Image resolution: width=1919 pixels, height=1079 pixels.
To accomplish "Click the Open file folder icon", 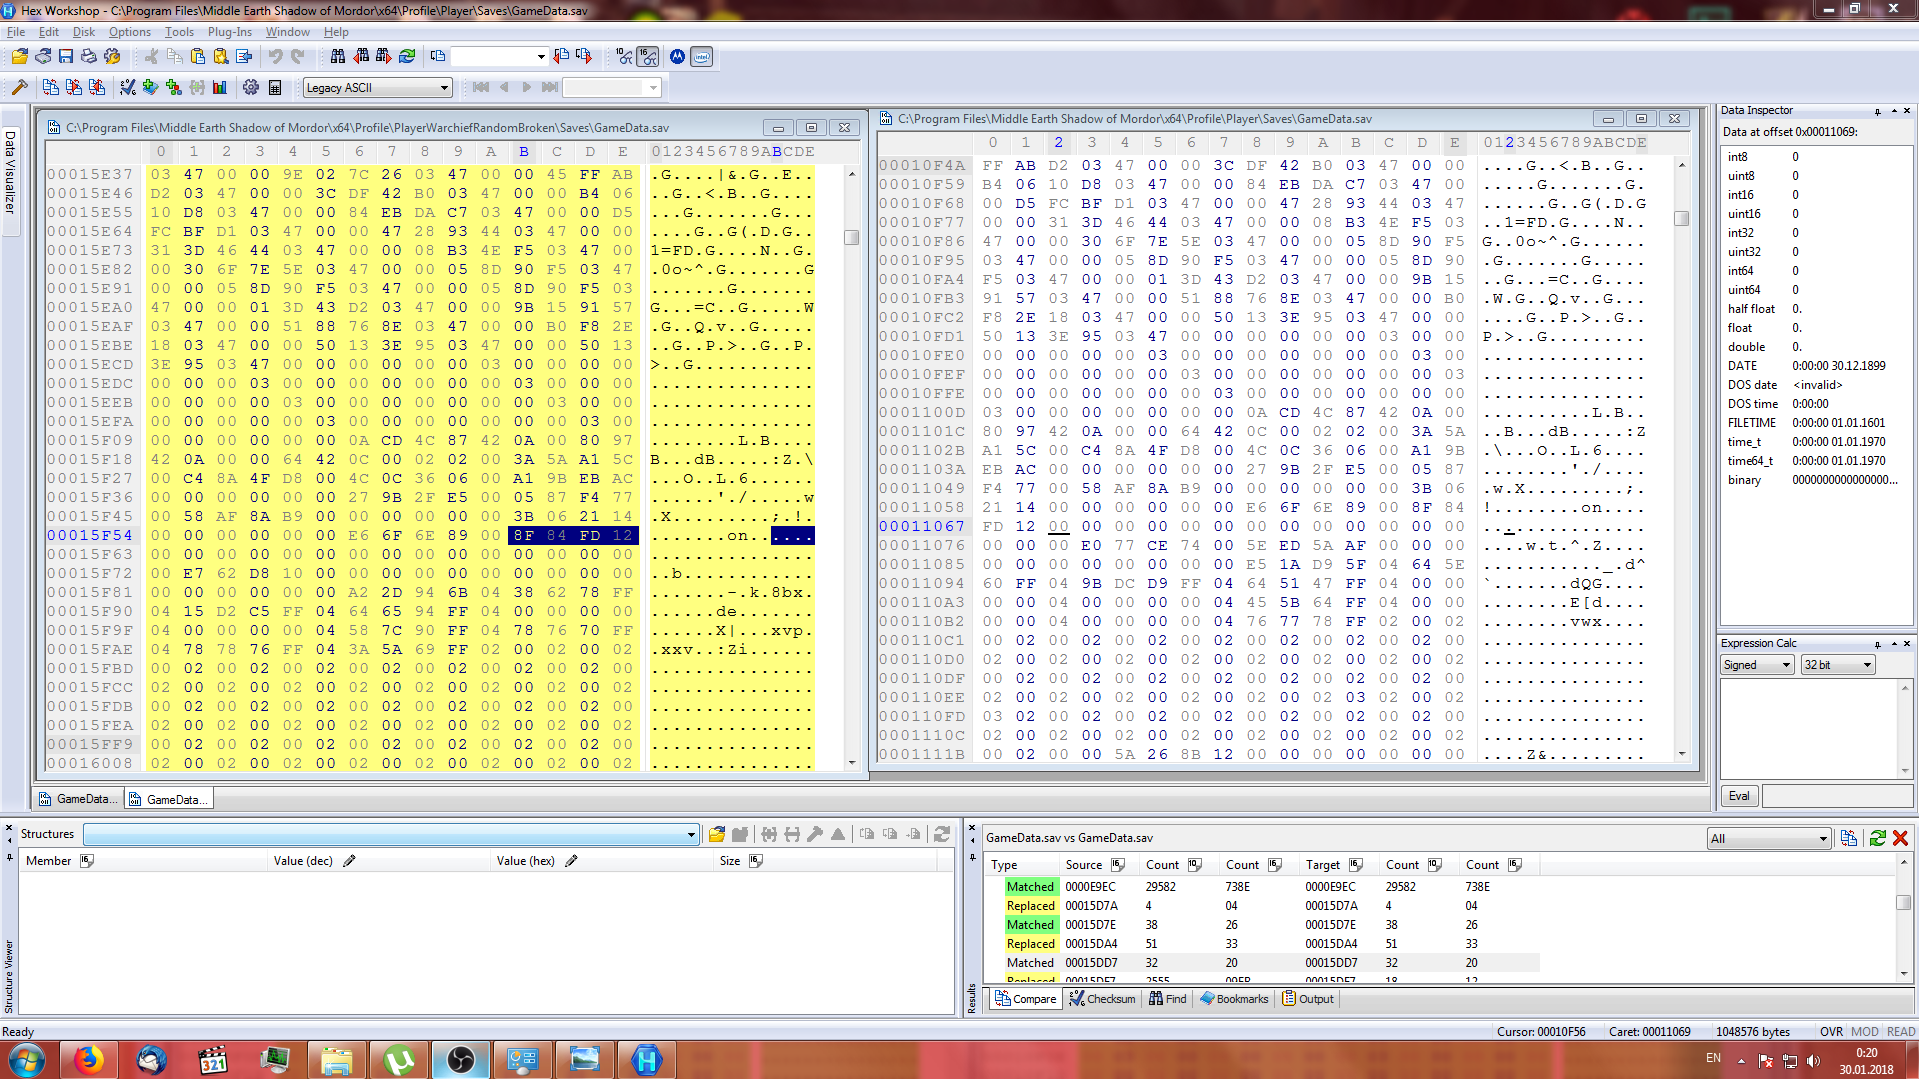I will 19,57.
